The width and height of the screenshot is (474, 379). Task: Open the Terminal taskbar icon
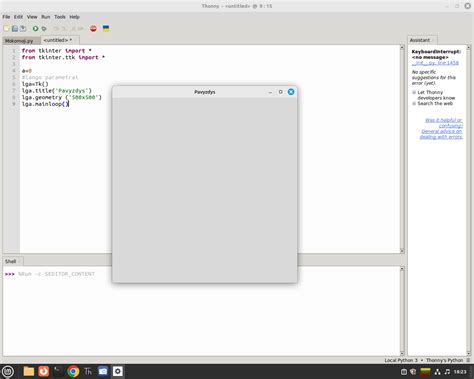58,371
